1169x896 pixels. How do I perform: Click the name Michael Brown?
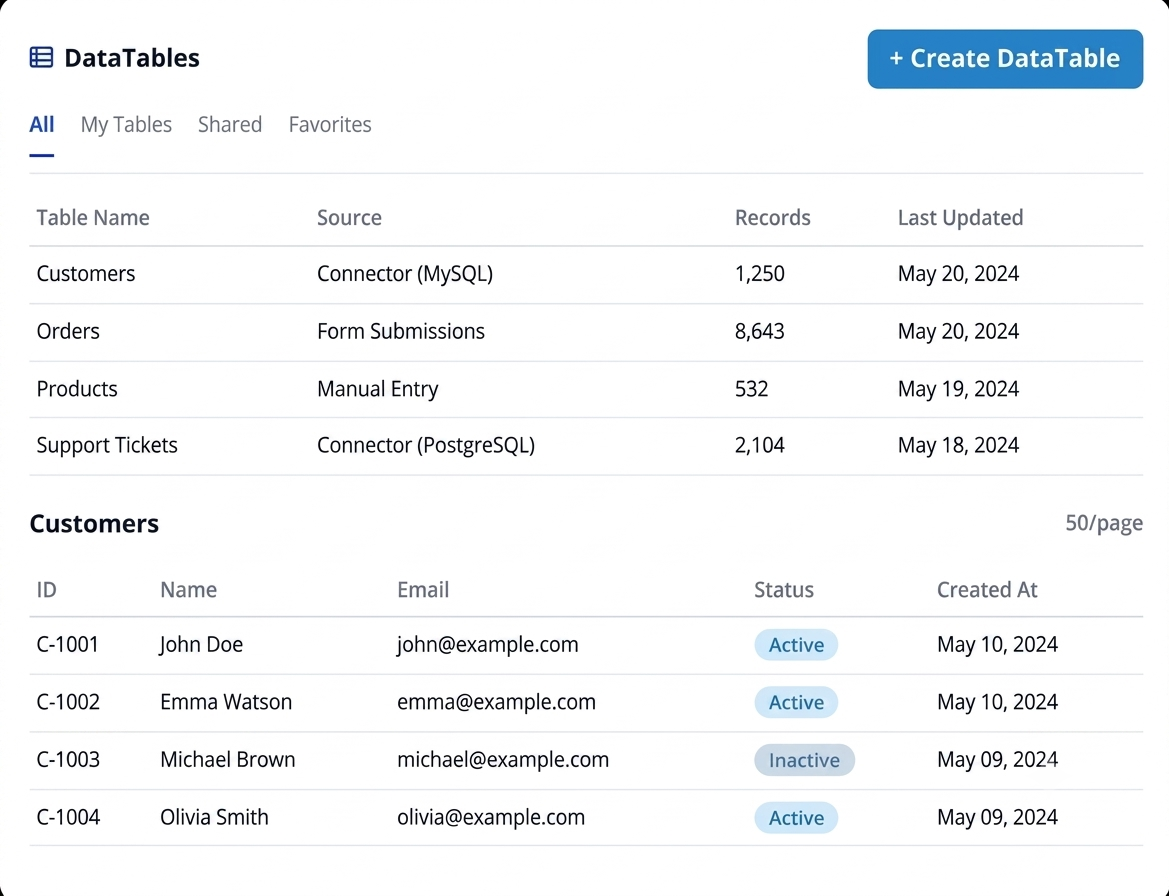227,759
